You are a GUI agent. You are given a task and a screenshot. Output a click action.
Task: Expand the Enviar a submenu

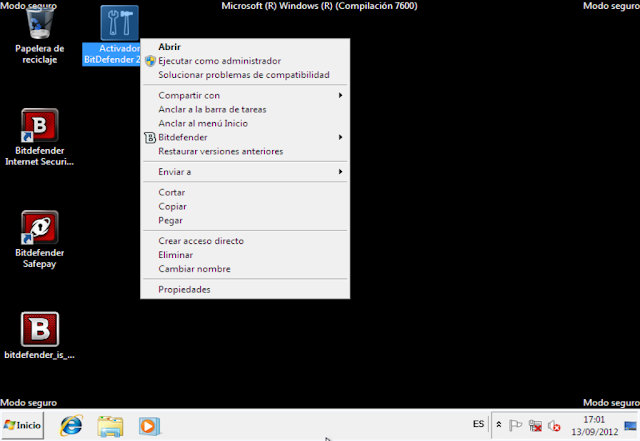tap(245, 172)
